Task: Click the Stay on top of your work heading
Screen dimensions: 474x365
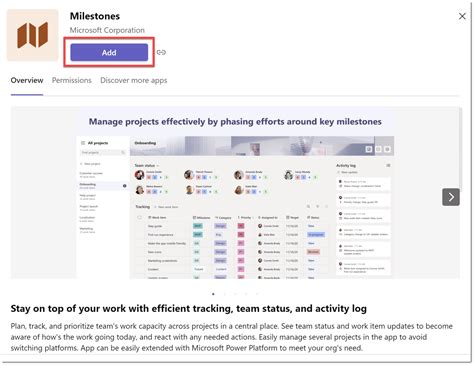Action: [x=189, y=309]
